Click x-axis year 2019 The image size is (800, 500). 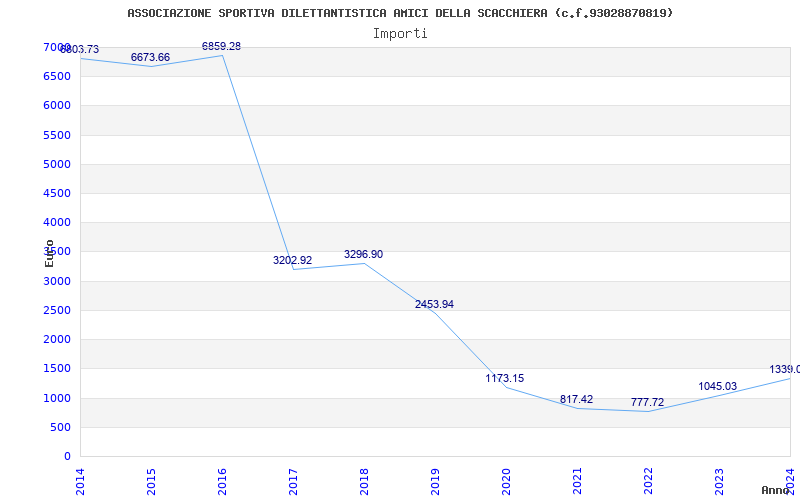pos(435,481)
